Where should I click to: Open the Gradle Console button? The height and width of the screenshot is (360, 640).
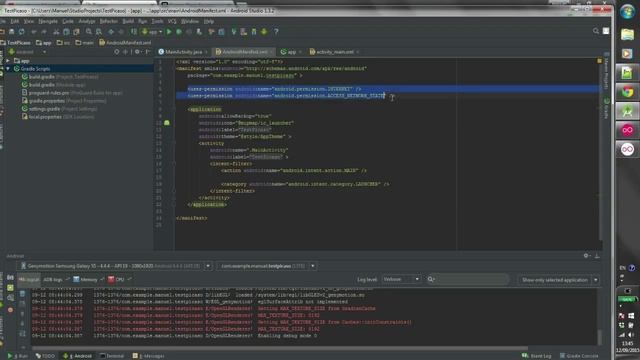pos(579,356)
